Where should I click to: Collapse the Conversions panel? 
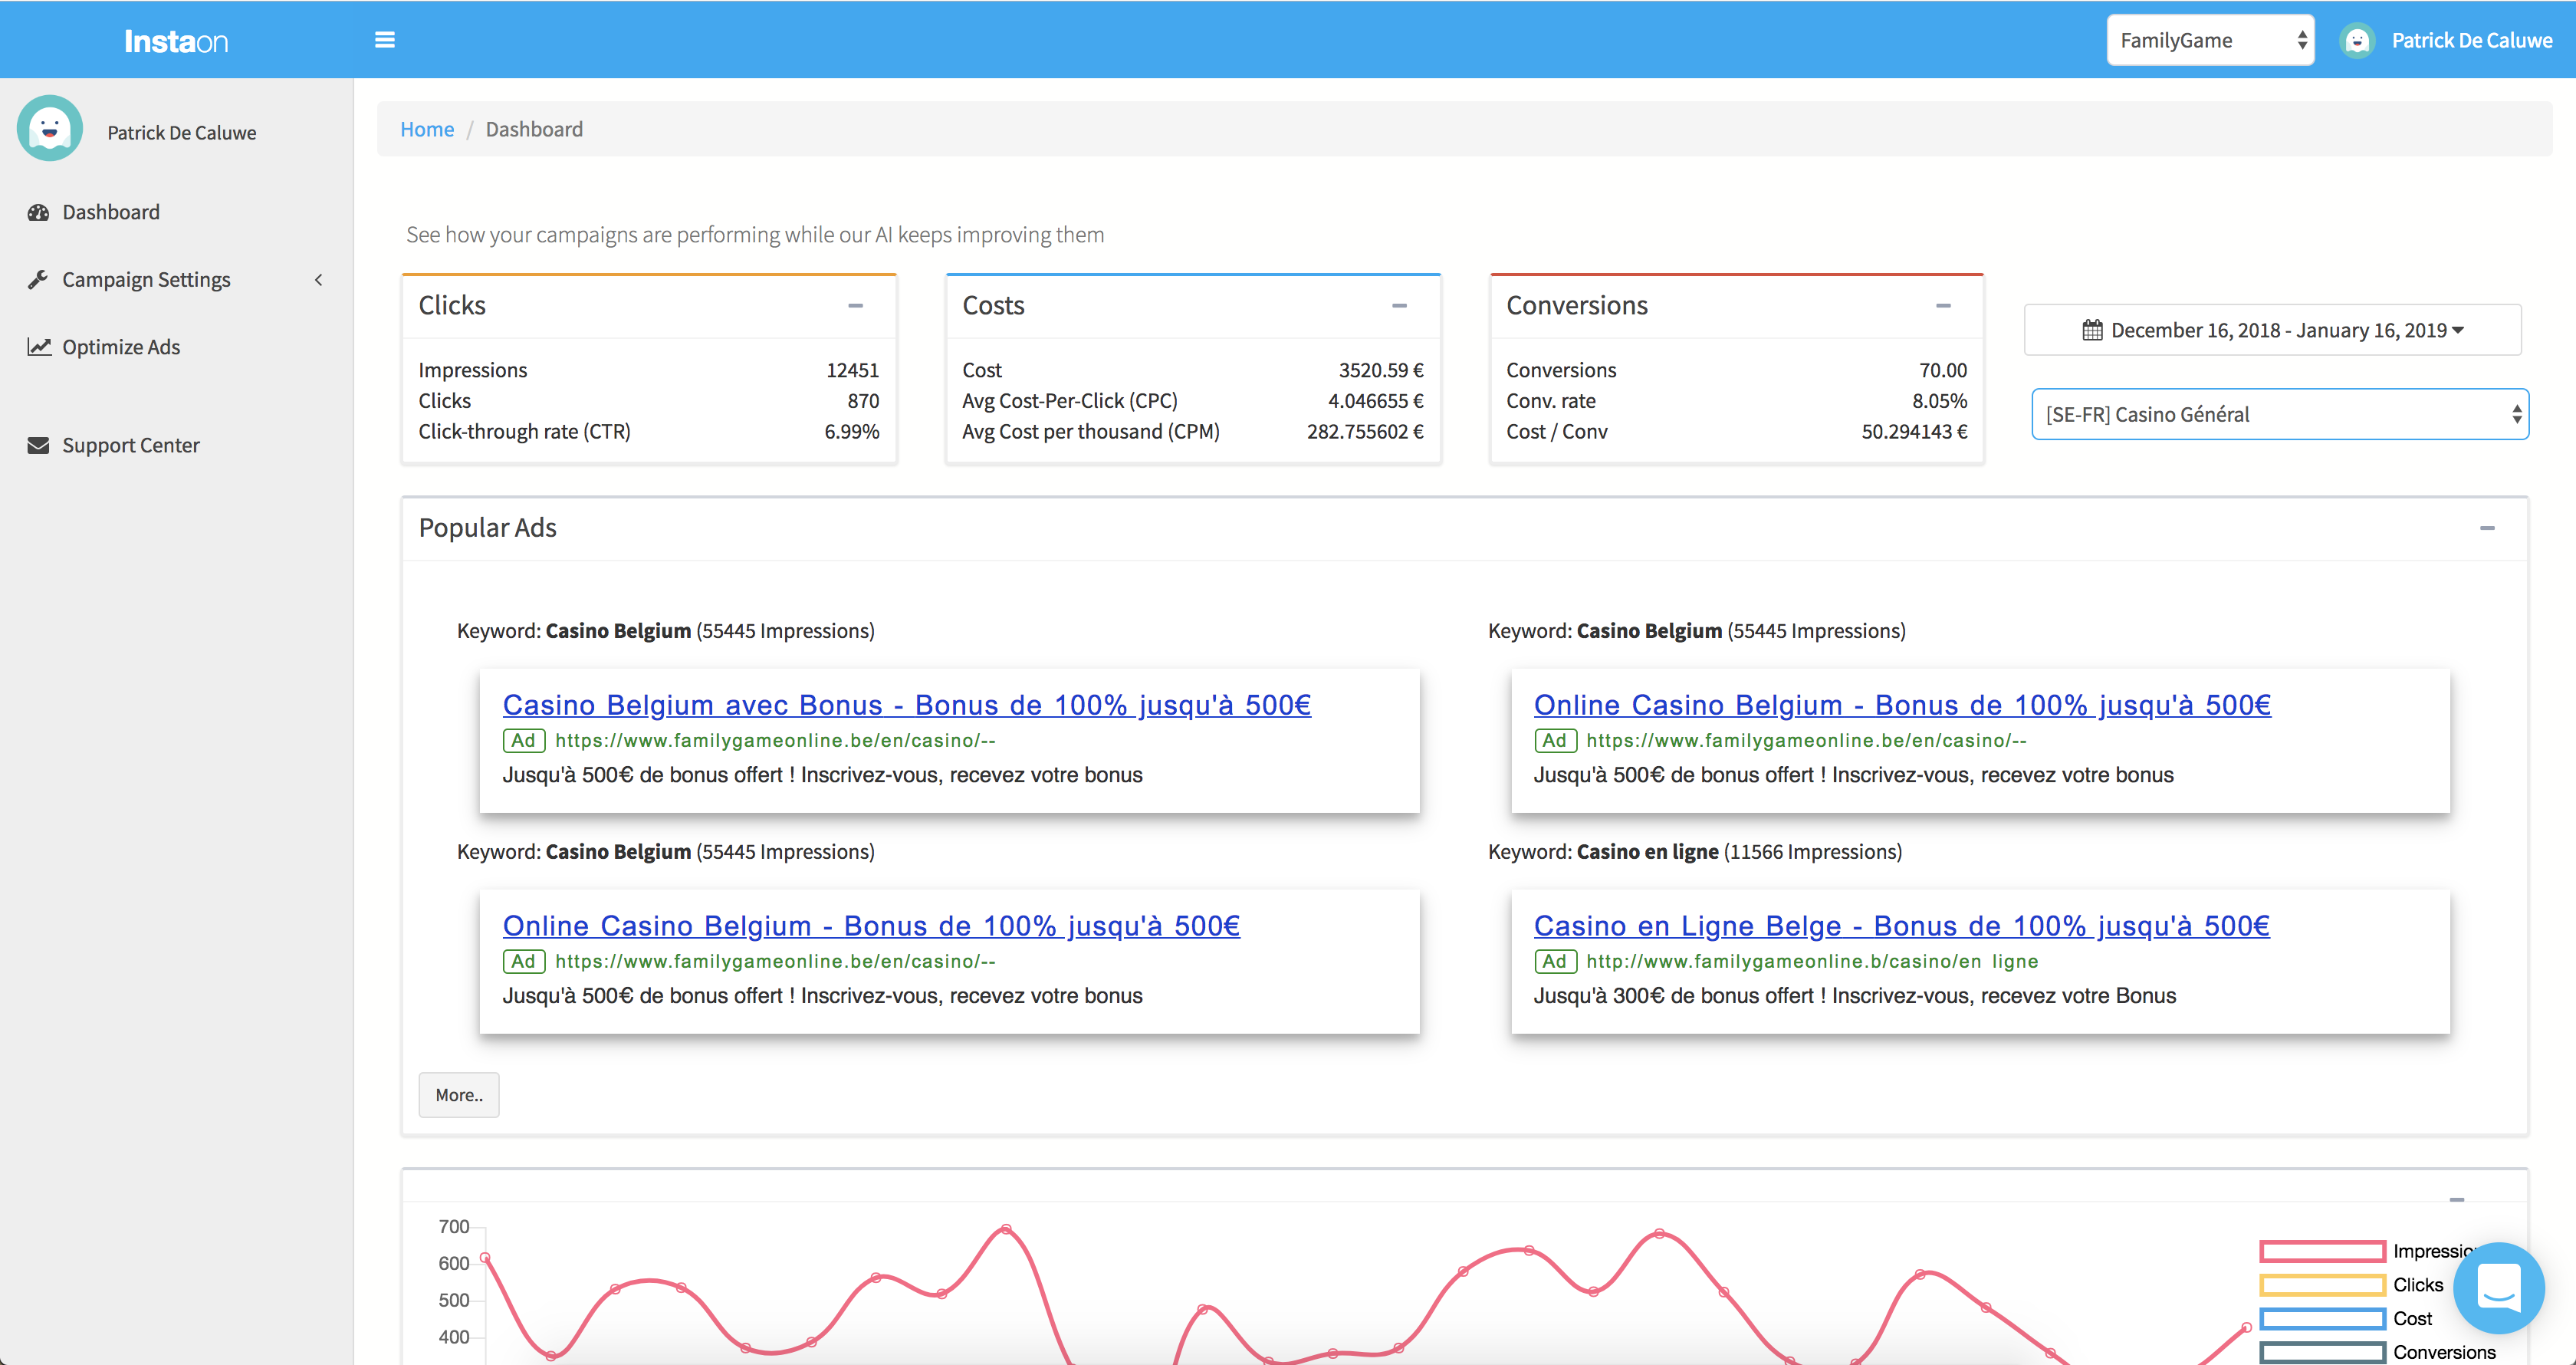pos(1943,306)
